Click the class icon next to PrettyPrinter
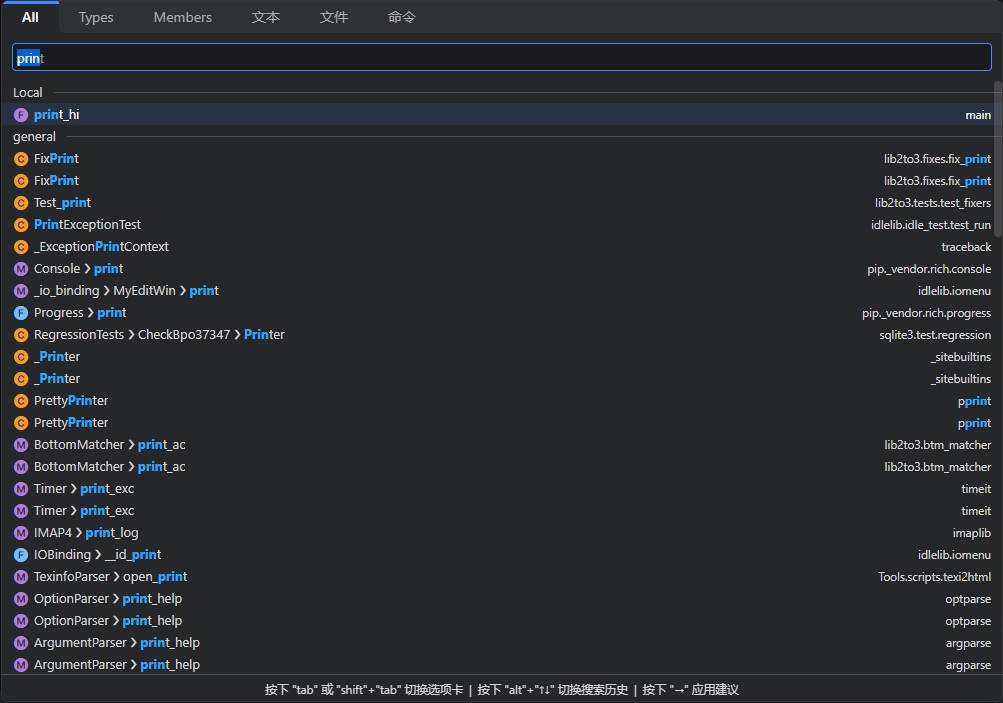Image resolution: width=1003 pixels, height=703 pixels. coord(20,401)
